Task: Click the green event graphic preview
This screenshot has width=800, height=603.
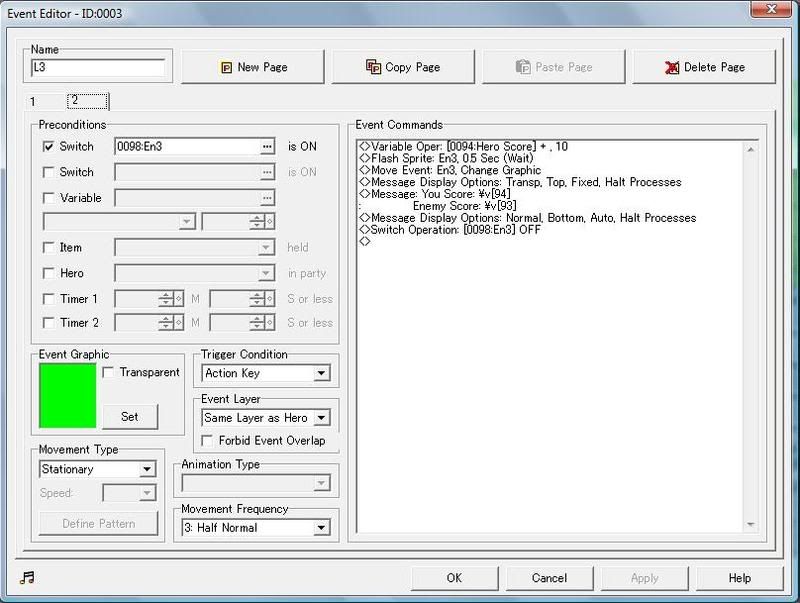Action: click(x=67, y=395)
